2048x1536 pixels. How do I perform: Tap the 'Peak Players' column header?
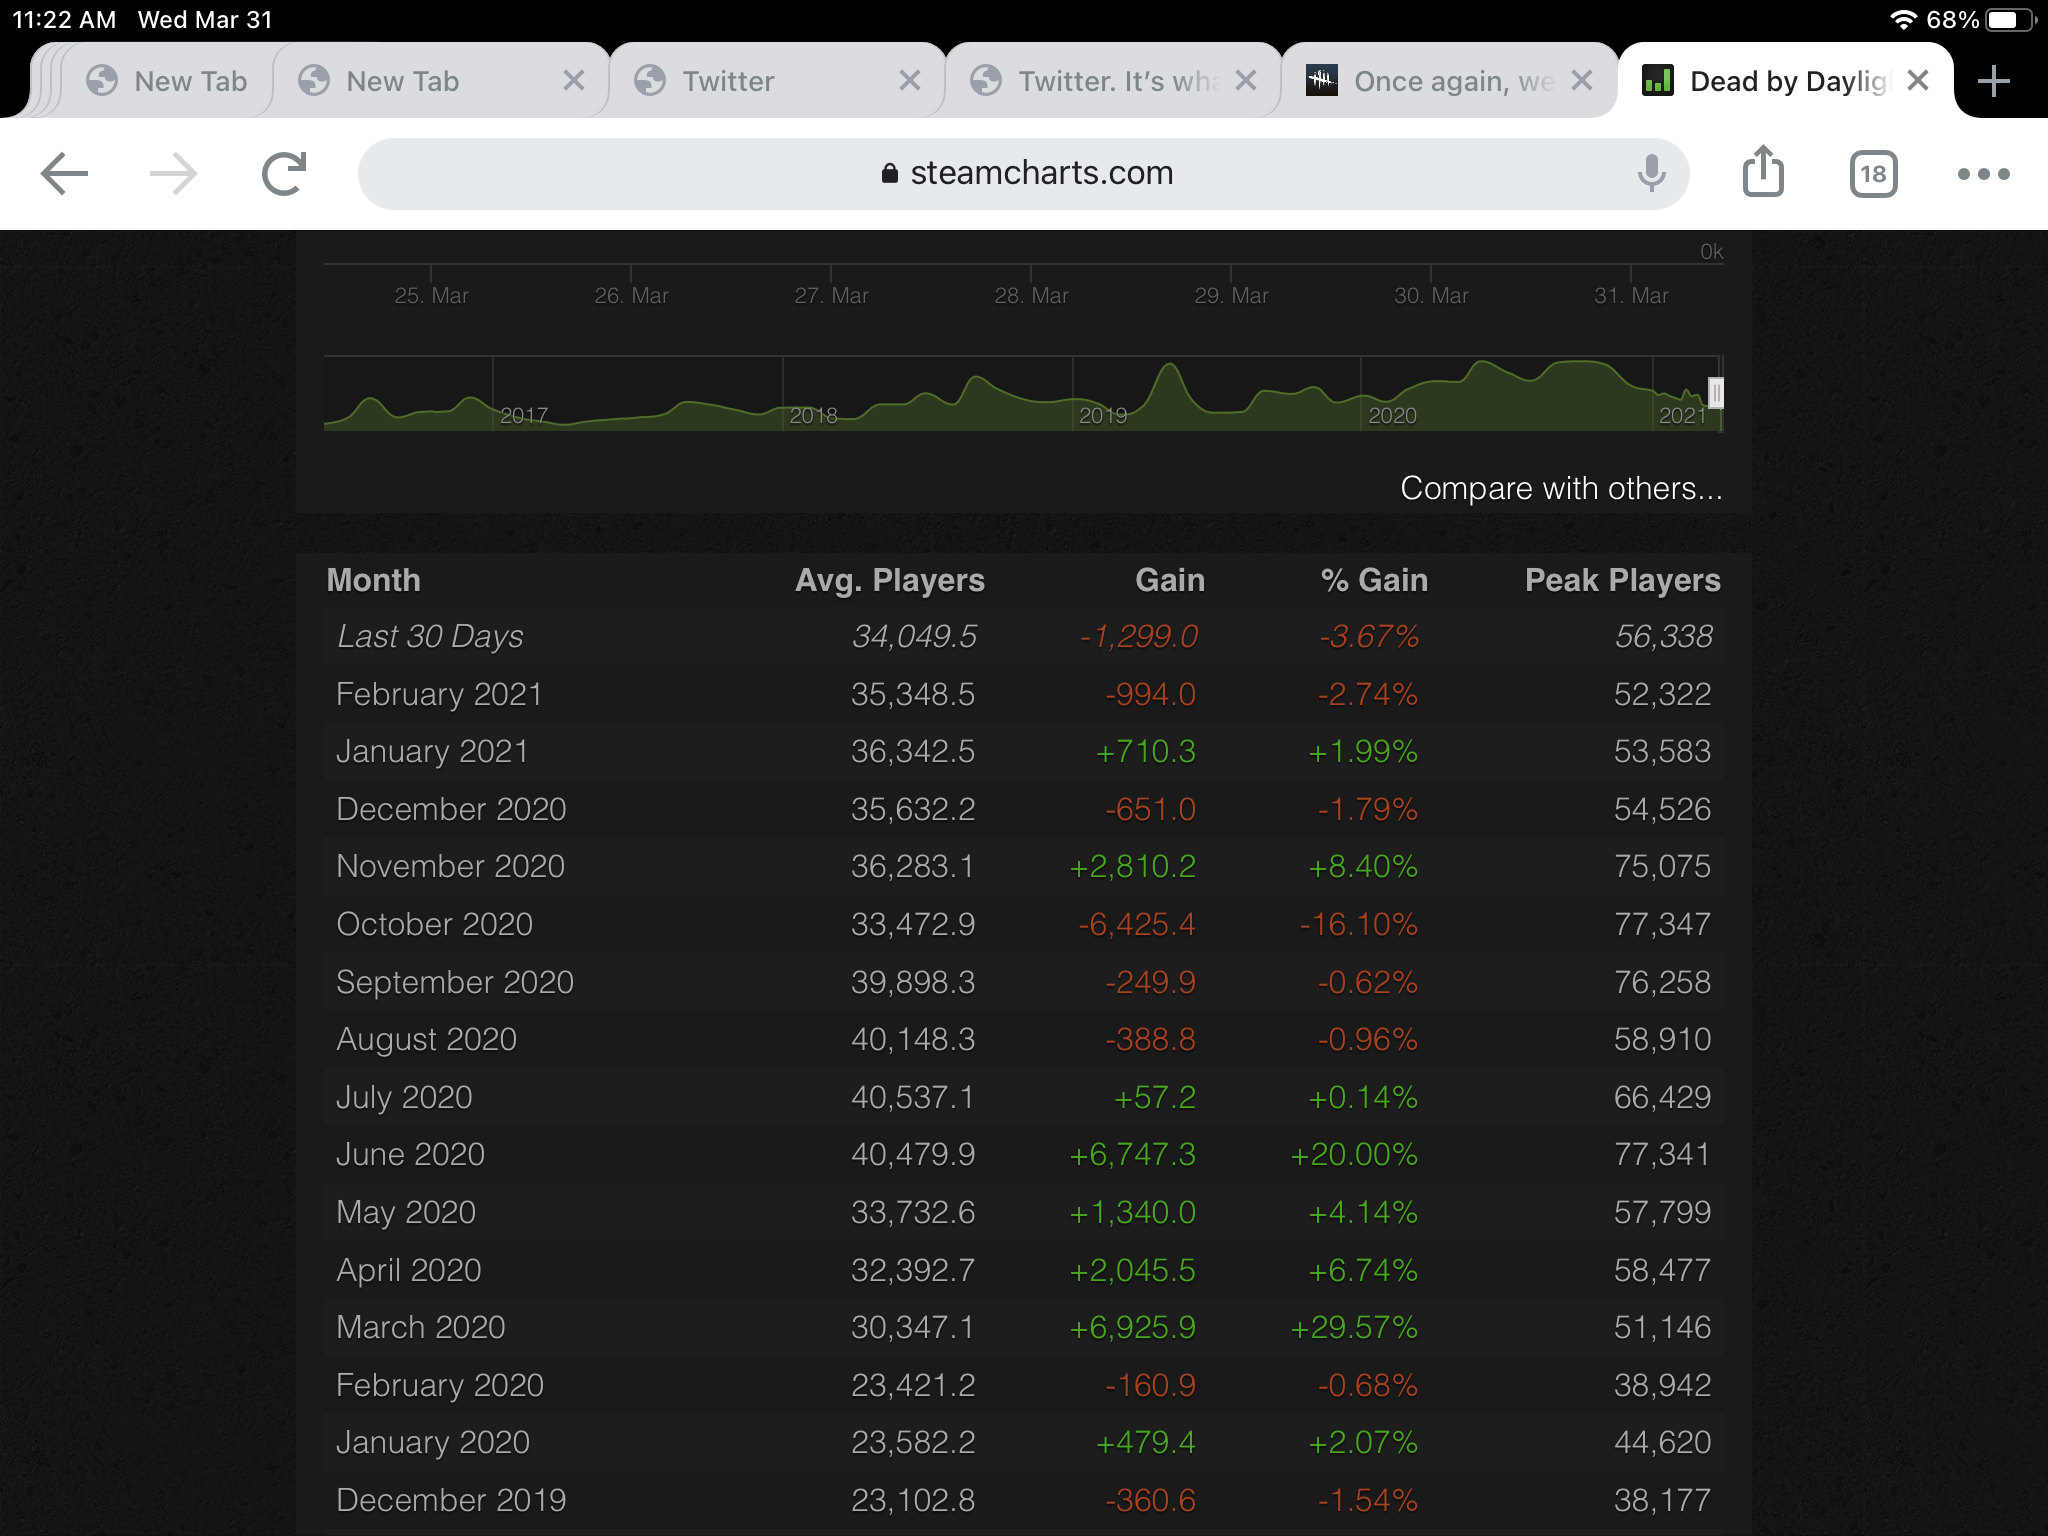[1622, 580]
